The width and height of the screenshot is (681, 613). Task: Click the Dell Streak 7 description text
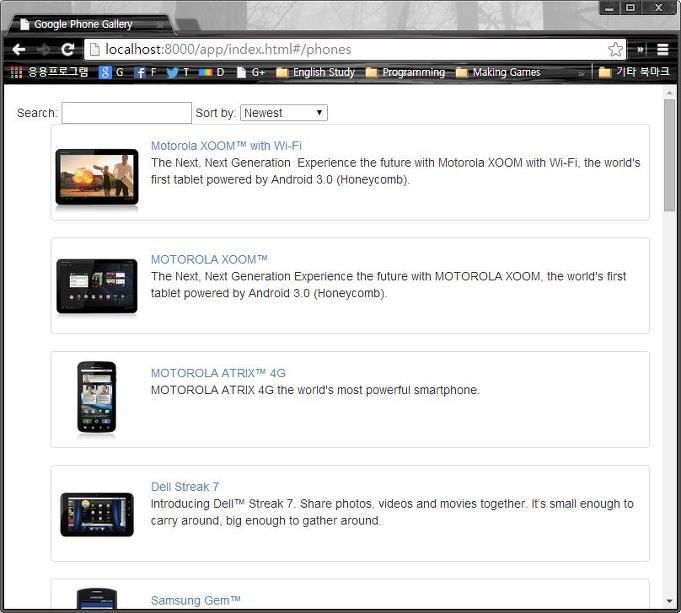392,512
